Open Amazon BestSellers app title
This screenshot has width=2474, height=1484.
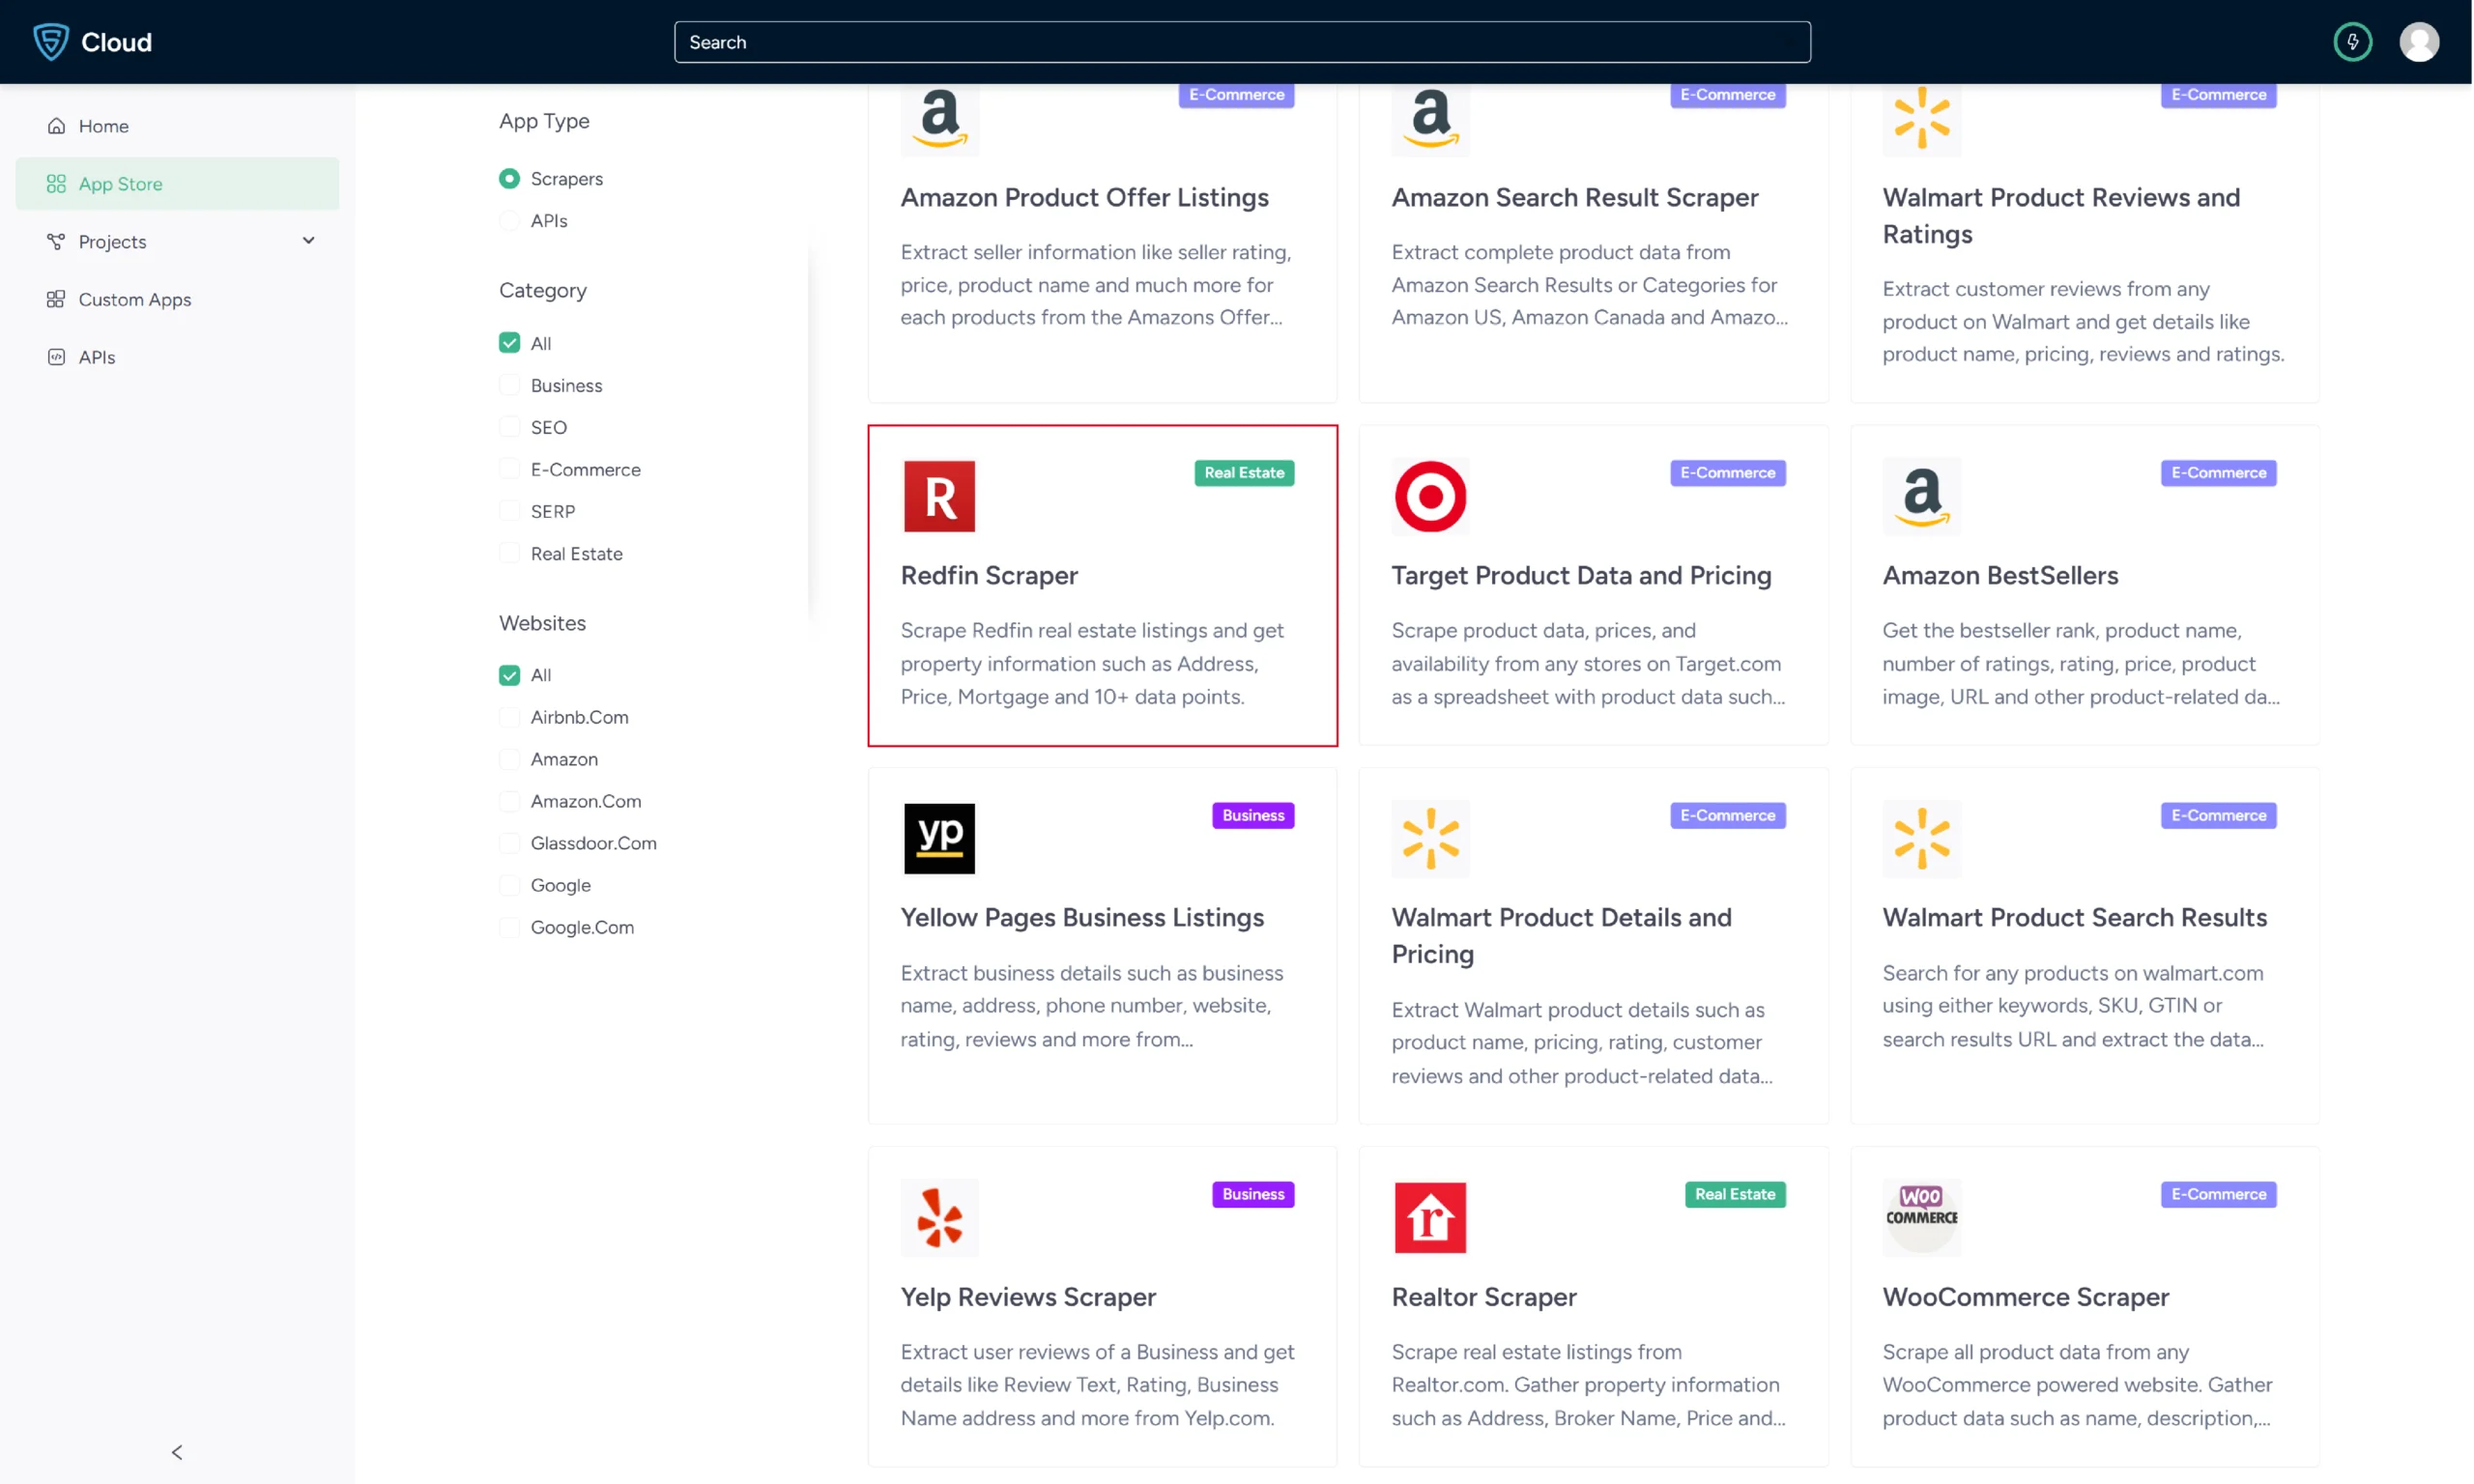[2000, 575]
